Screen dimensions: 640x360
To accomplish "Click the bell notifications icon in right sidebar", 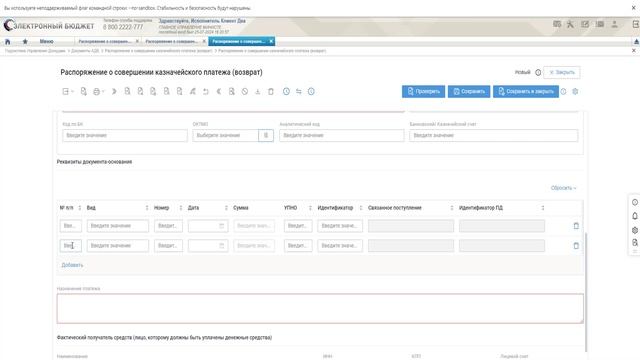I will click(635, 216).
